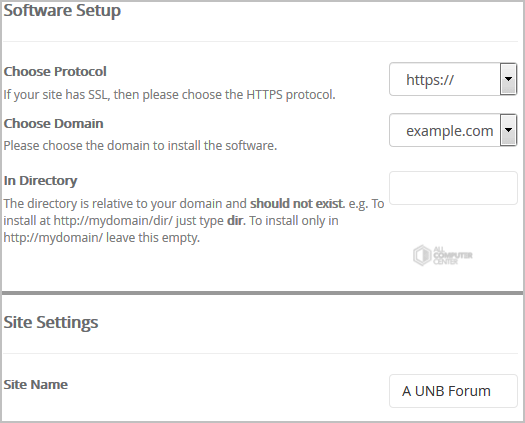Expand the Choose Domain dropdown arrow

508,130
